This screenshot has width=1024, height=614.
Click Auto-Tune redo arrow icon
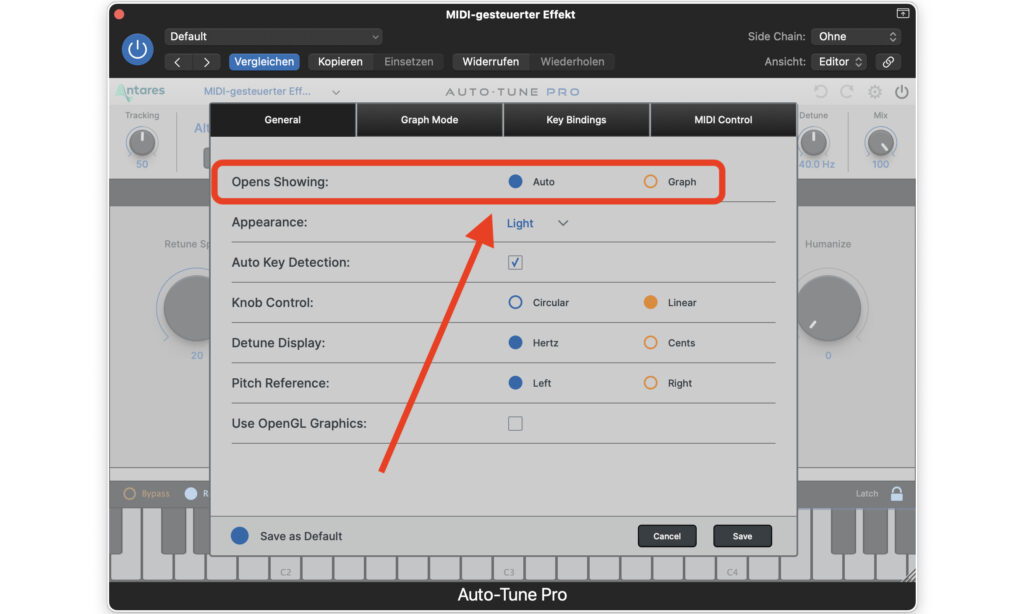click(847, 92)
